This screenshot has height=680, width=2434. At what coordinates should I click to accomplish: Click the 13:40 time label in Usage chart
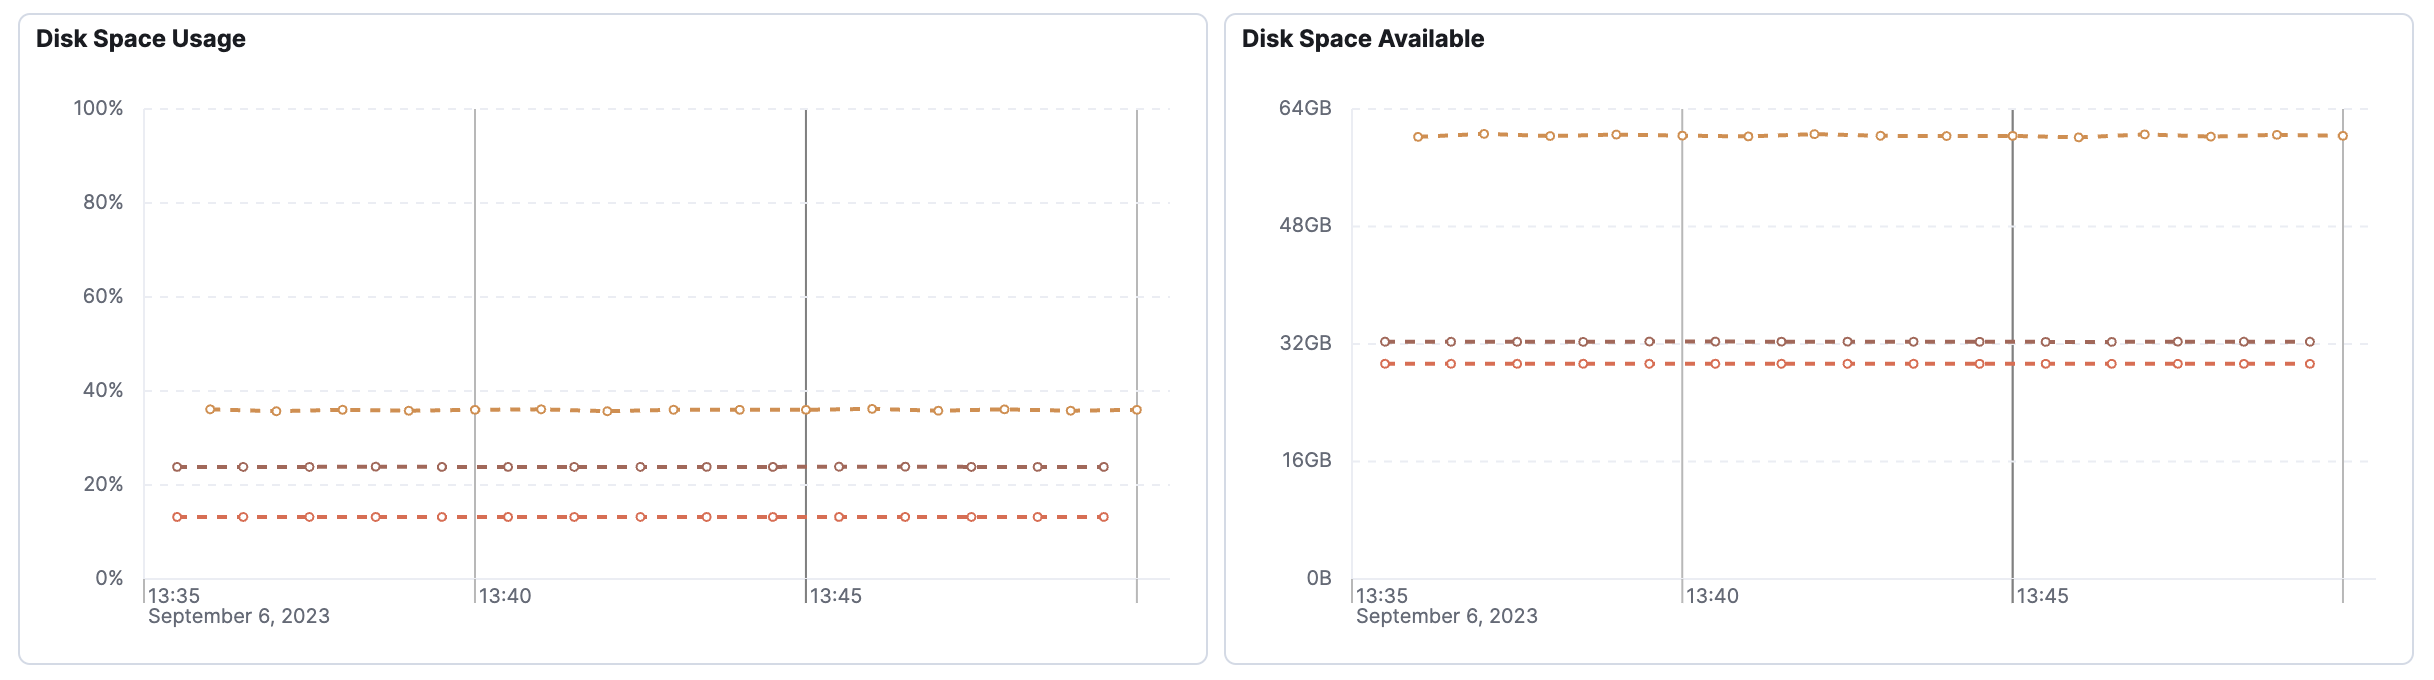505,596
